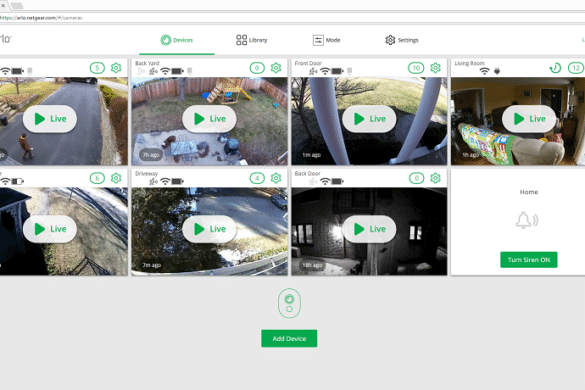This screenshot has height=390, width=585.
Task: Click the Back Yard battery icon
Action: (178, 71)
